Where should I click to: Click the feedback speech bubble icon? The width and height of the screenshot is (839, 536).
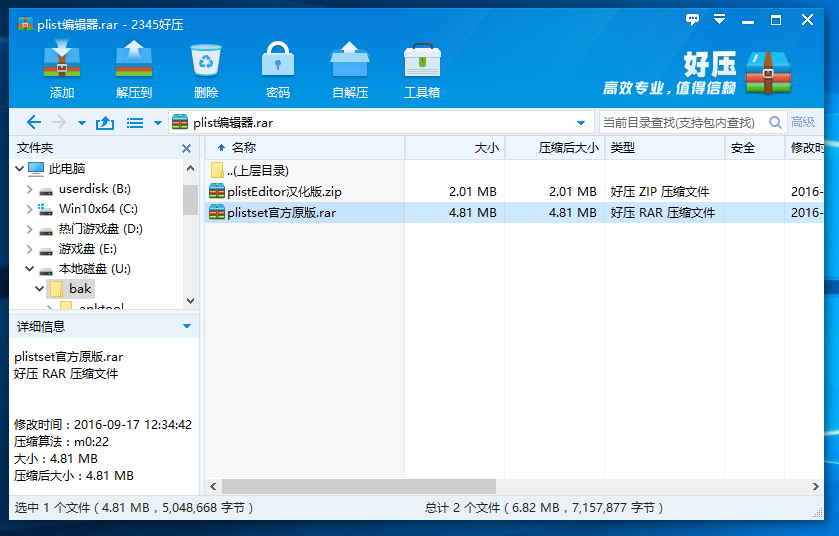(692, 19)
